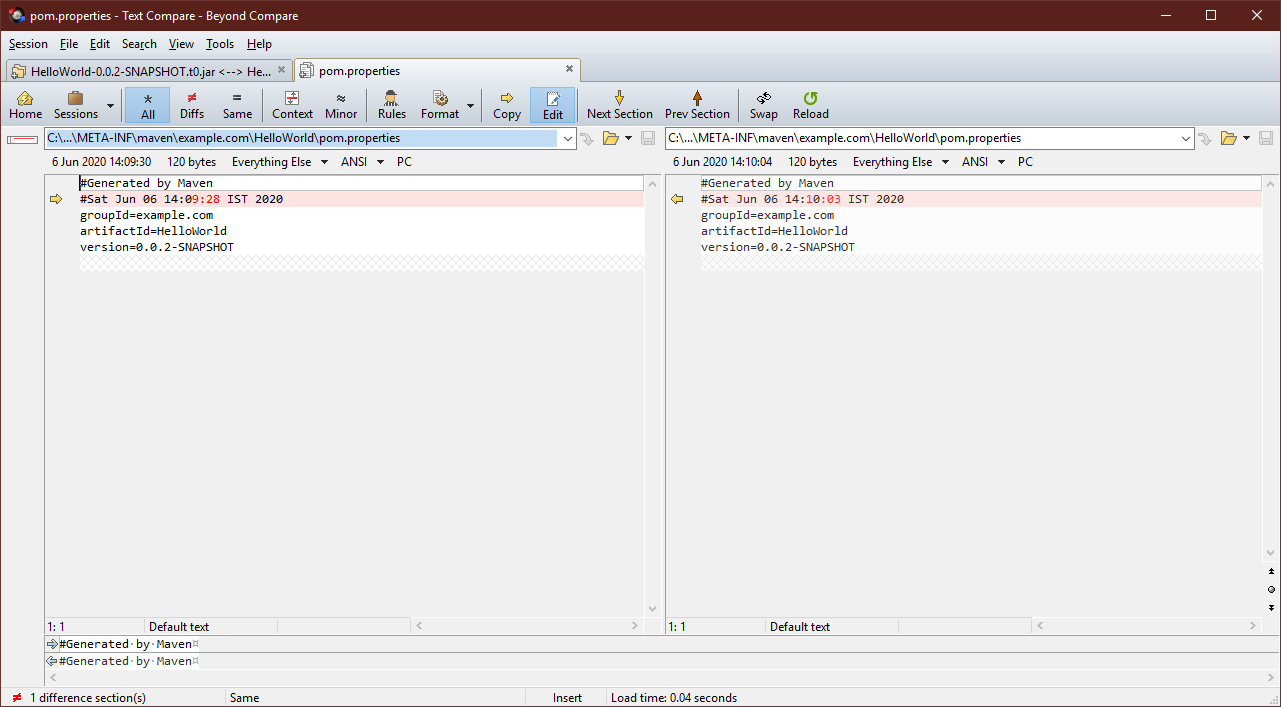Viewport: 1281px width, 707px height.
Task: Toggle the Diffs display filter
Action: (x=192, y=105)
